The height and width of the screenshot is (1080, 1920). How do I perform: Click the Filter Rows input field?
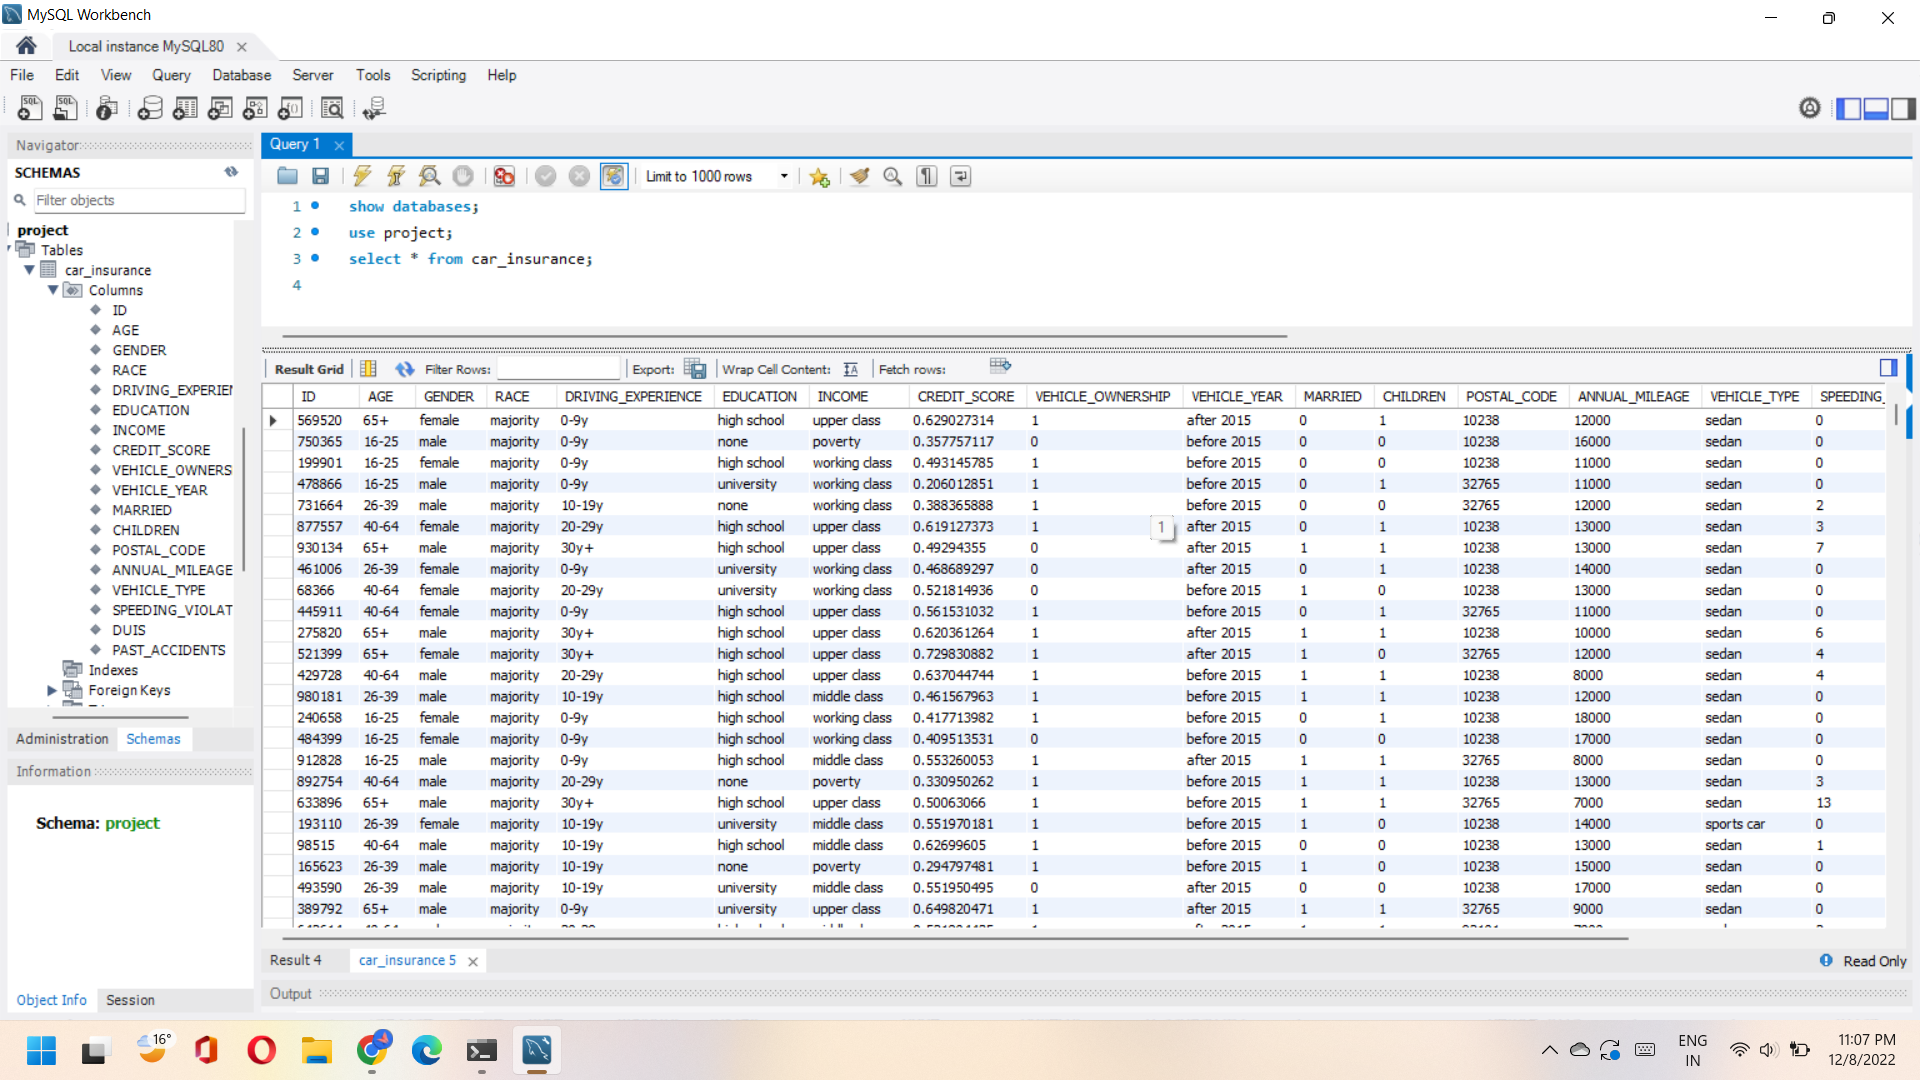tap(558, 369)
